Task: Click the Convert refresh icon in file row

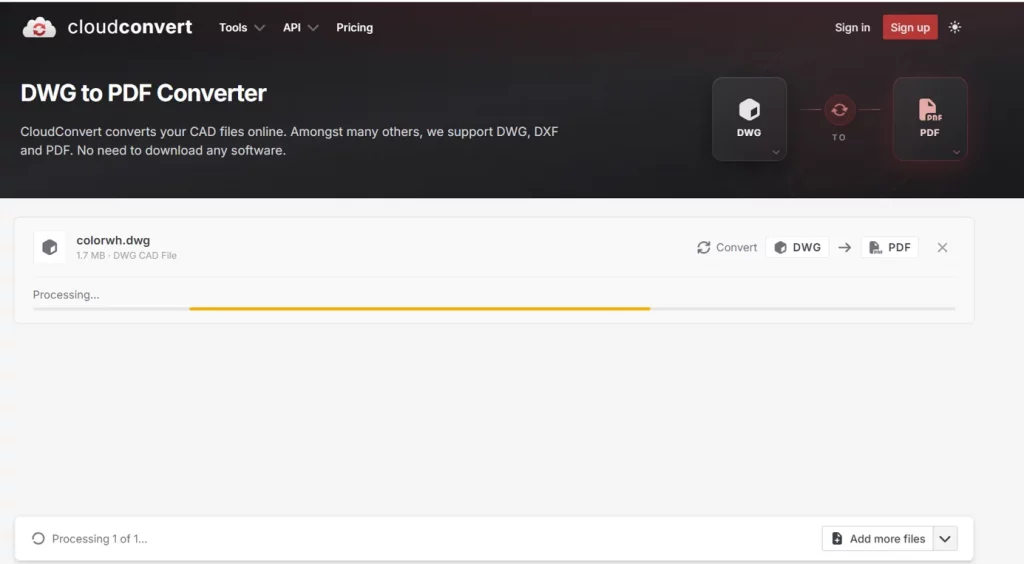Action: 703,247
